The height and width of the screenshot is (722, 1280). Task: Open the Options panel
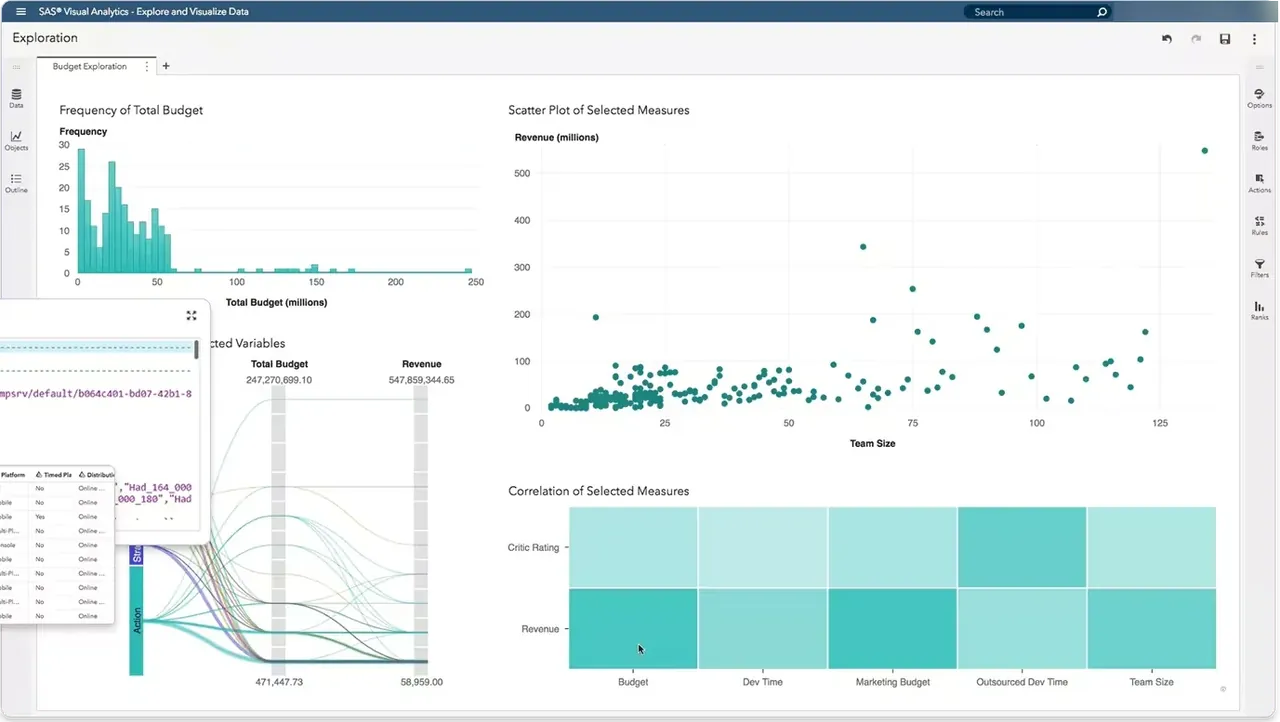[x=1260, y=98]
